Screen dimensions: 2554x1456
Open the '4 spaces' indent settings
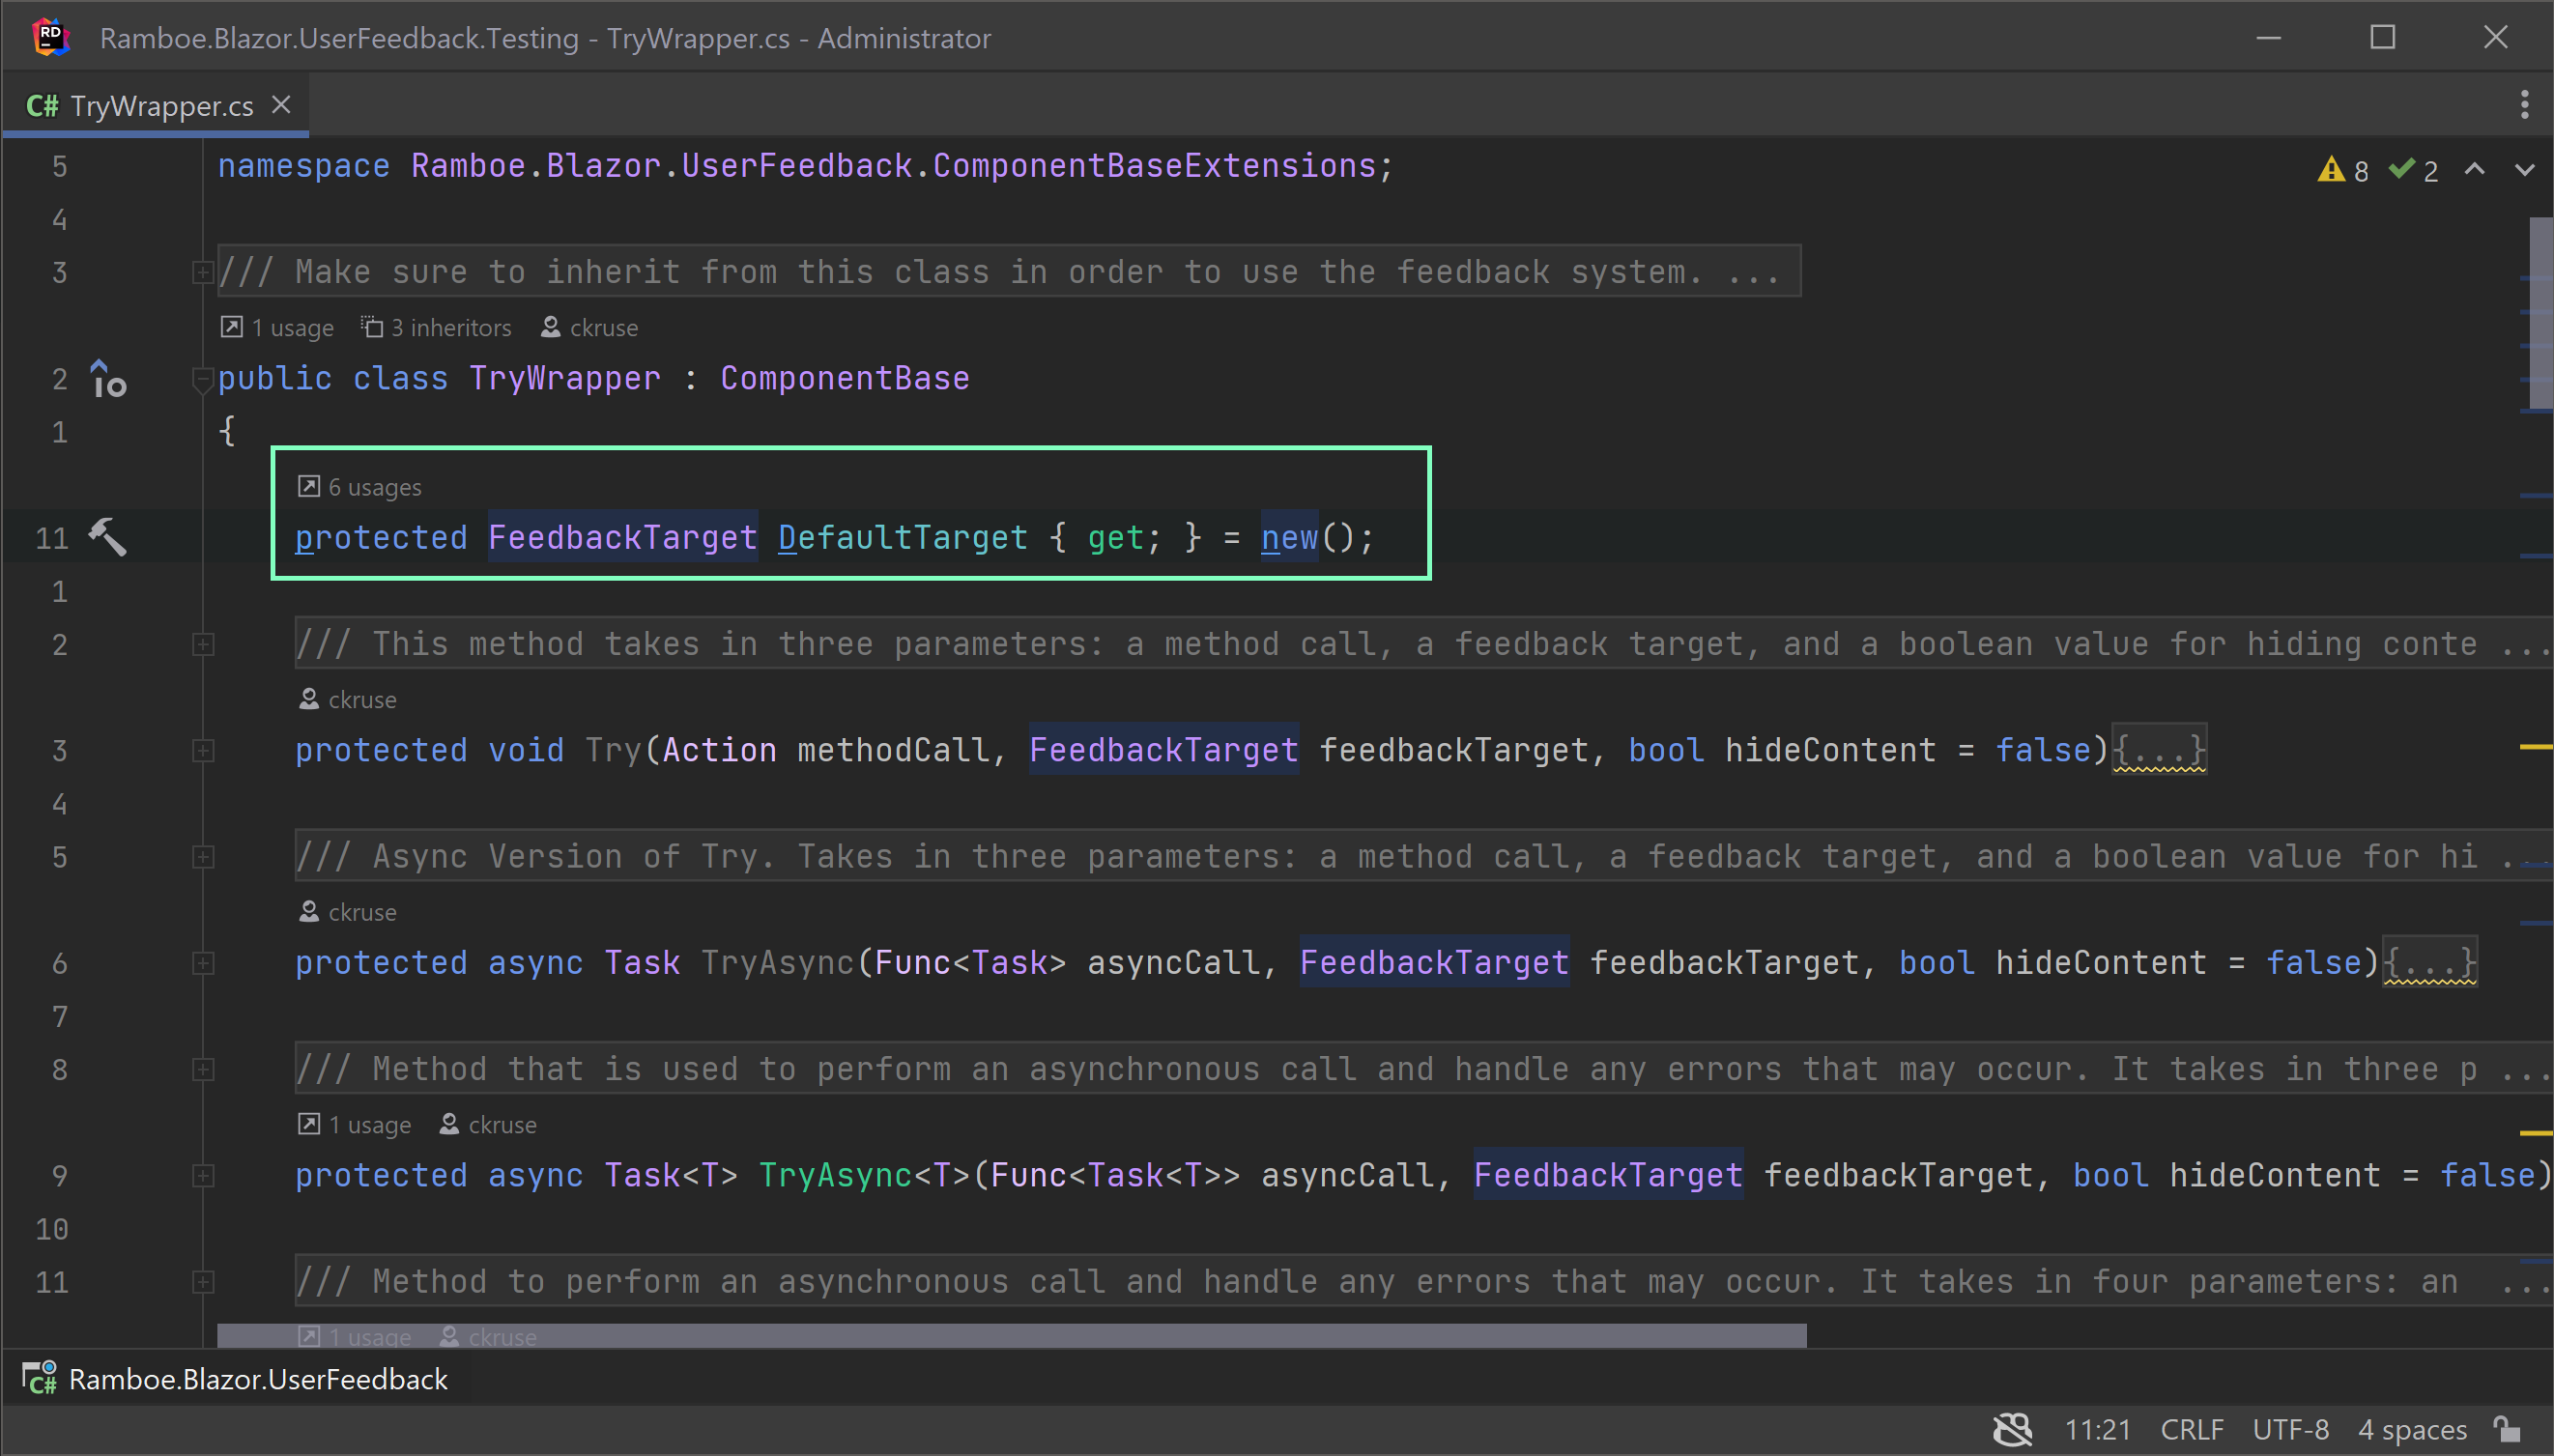(2412, 1430)
